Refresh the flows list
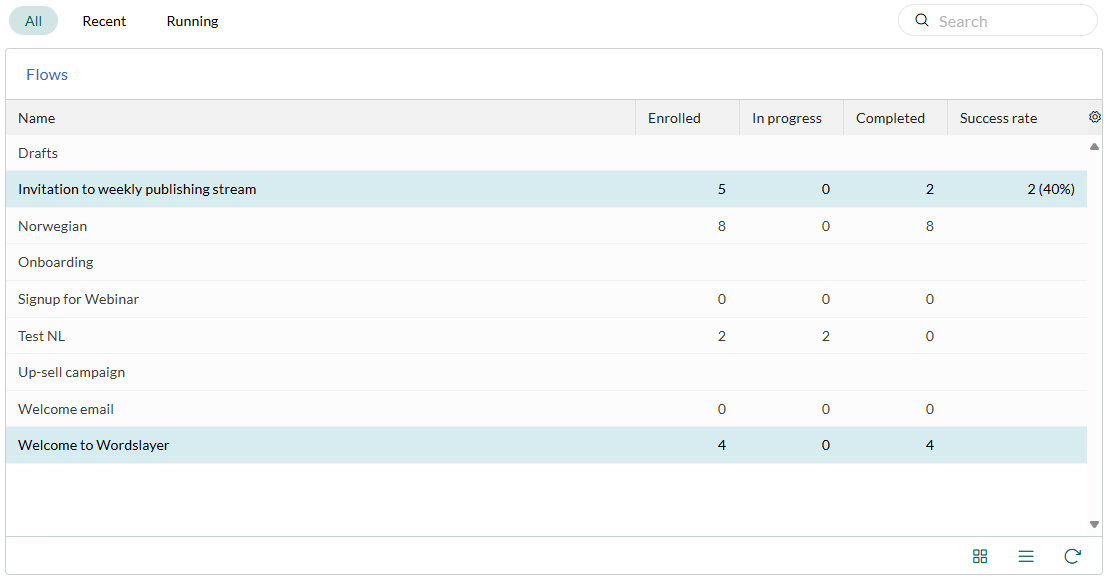1108x581 pixels. click(1072, 556)
